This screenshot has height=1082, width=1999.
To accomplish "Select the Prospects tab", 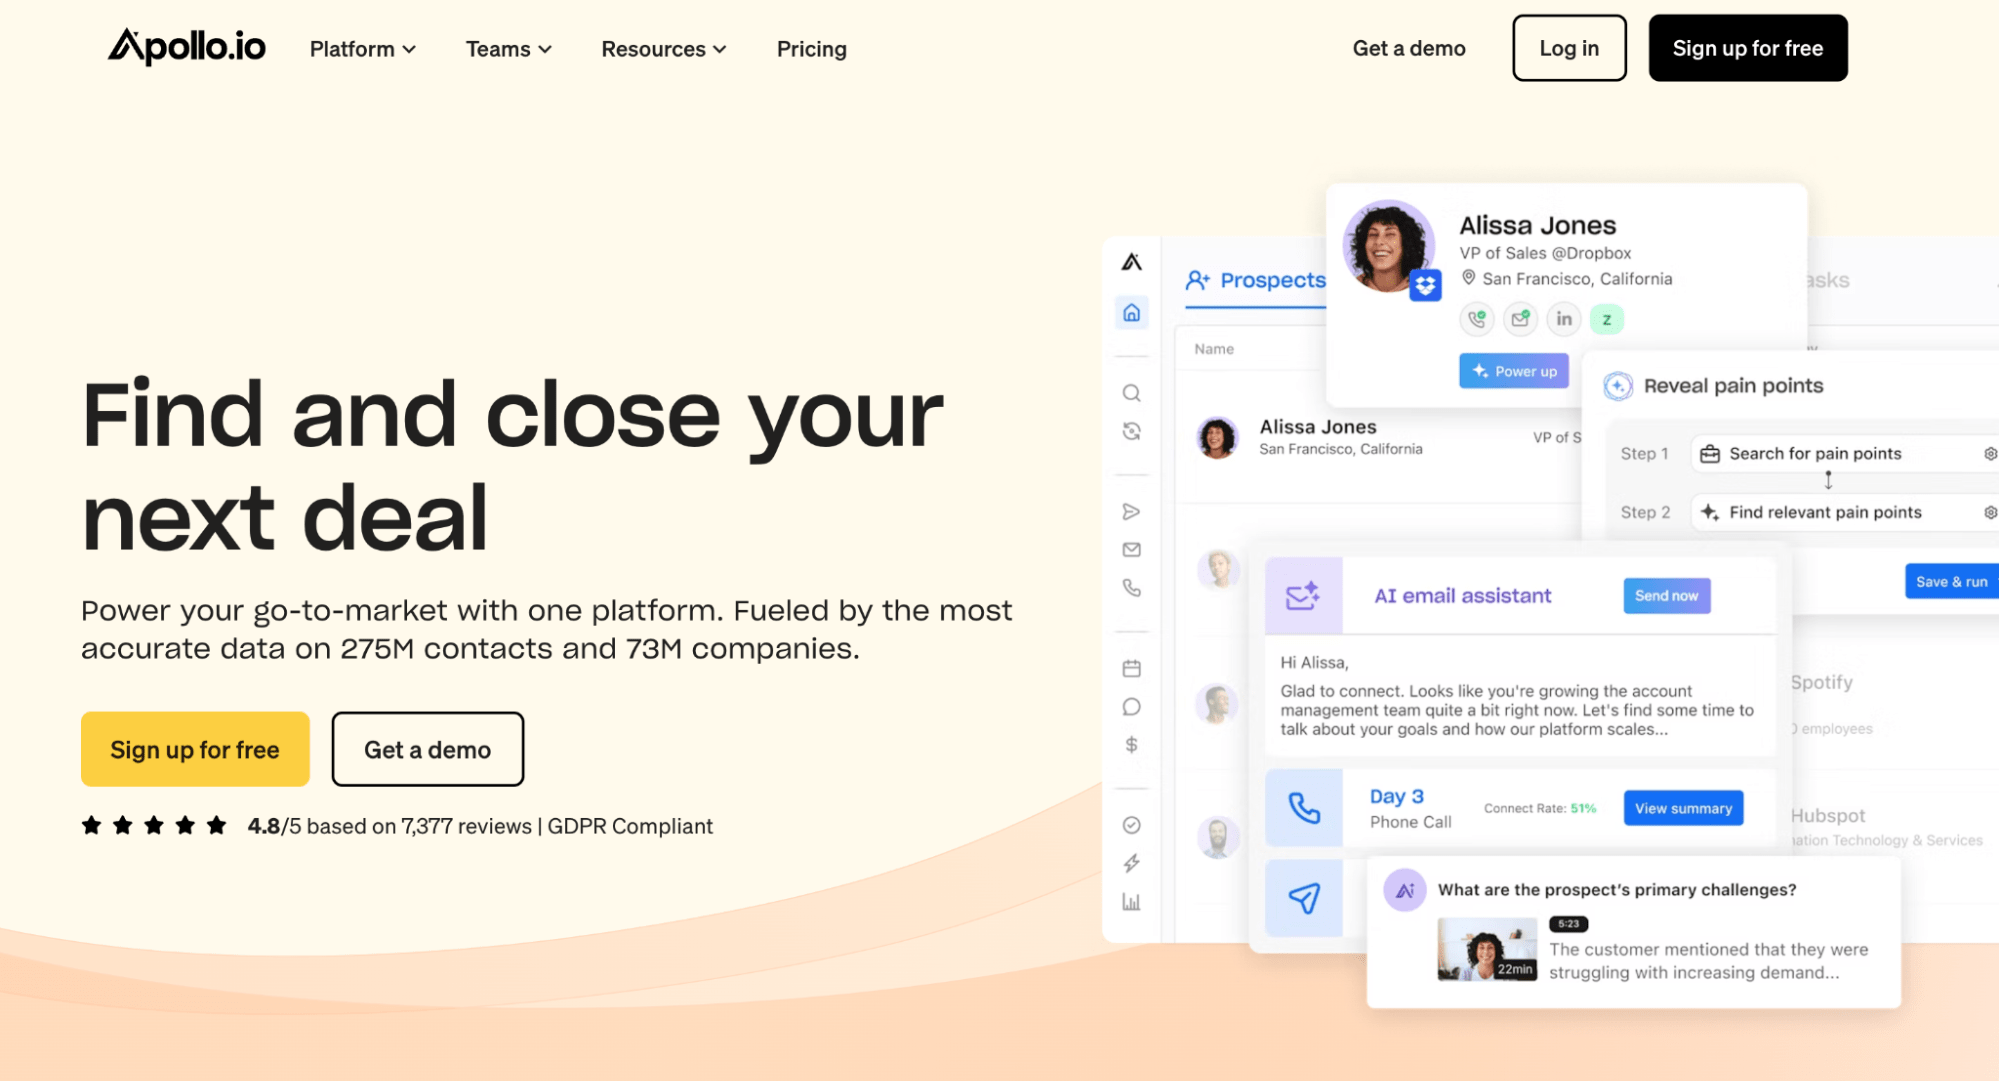I will pos(1255,278).
